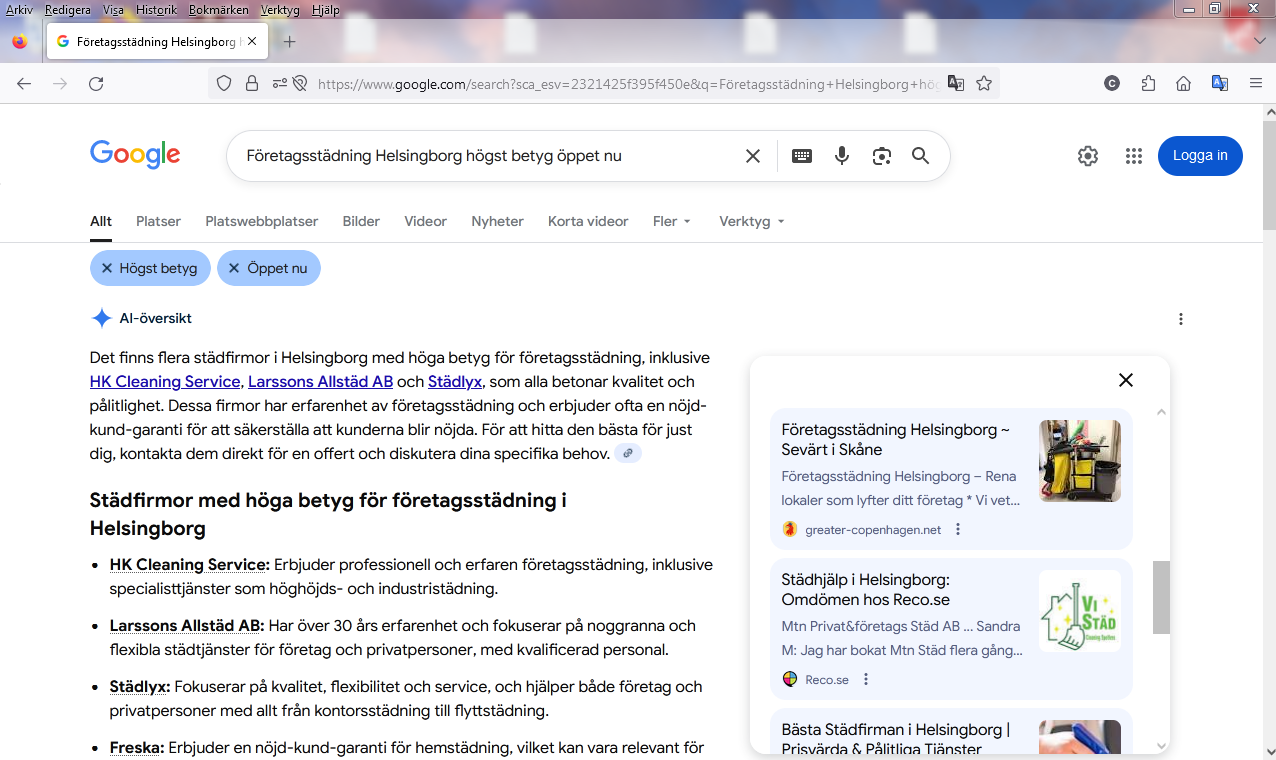Submit search with magnifier icon
The width and height of the screenshot is (1276, 760).
click(x=920, y=156)
